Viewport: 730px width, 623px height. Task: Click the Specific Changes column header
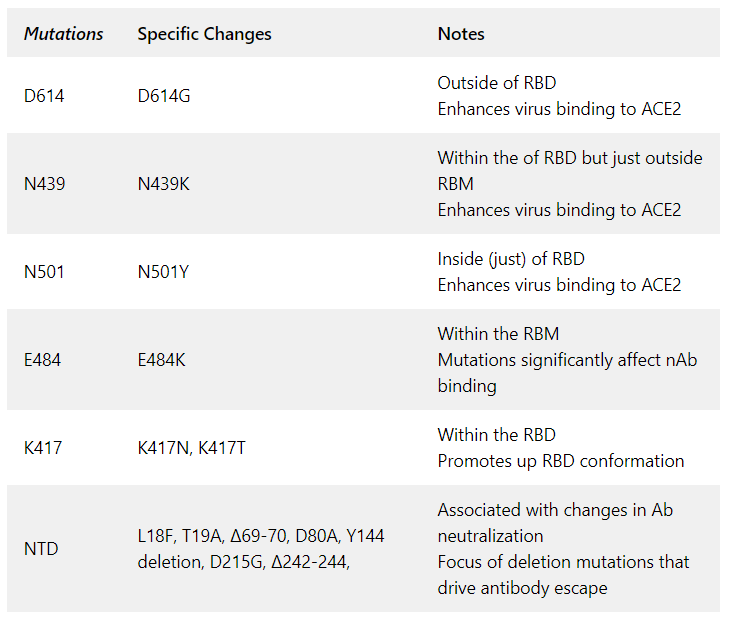point(204,34)
